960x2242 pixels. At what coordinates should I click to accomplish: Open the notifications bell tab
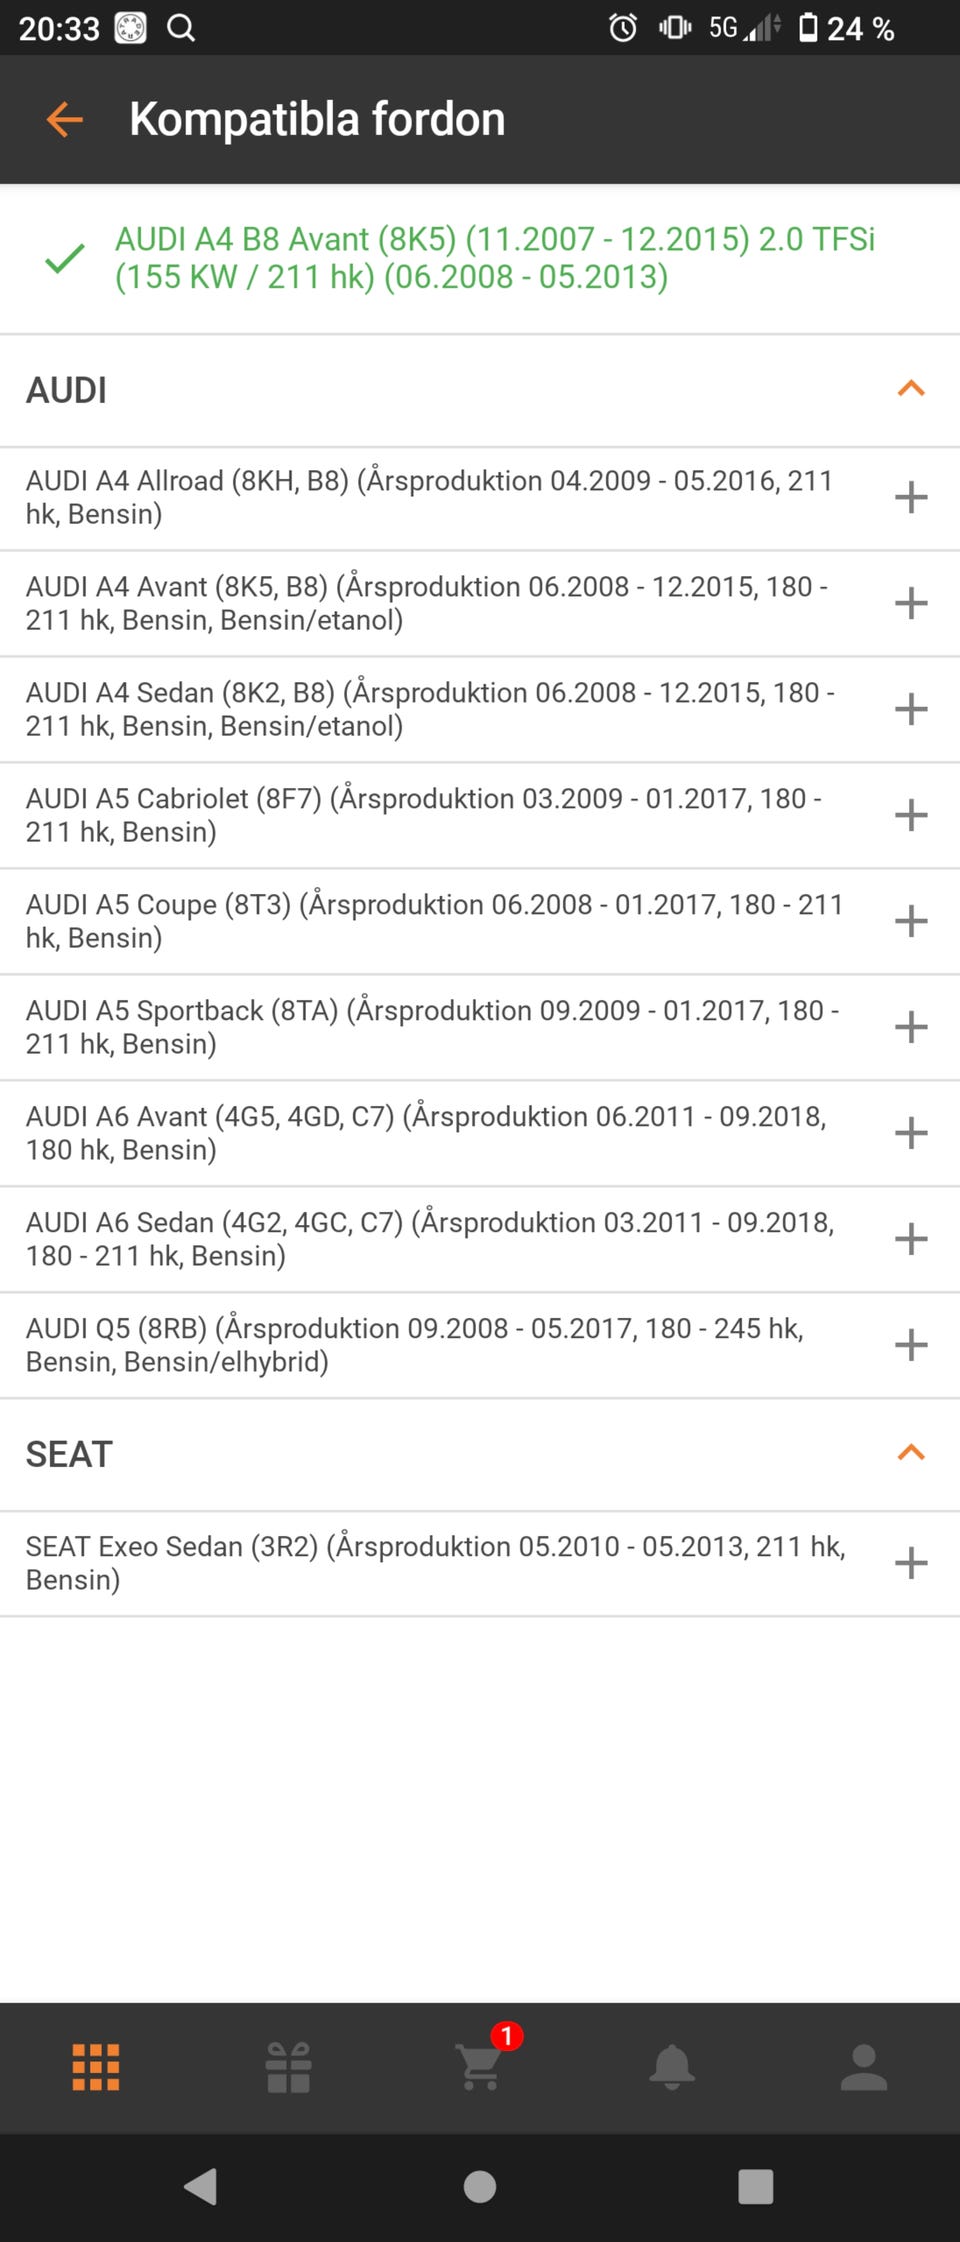tap(672, 2066)
